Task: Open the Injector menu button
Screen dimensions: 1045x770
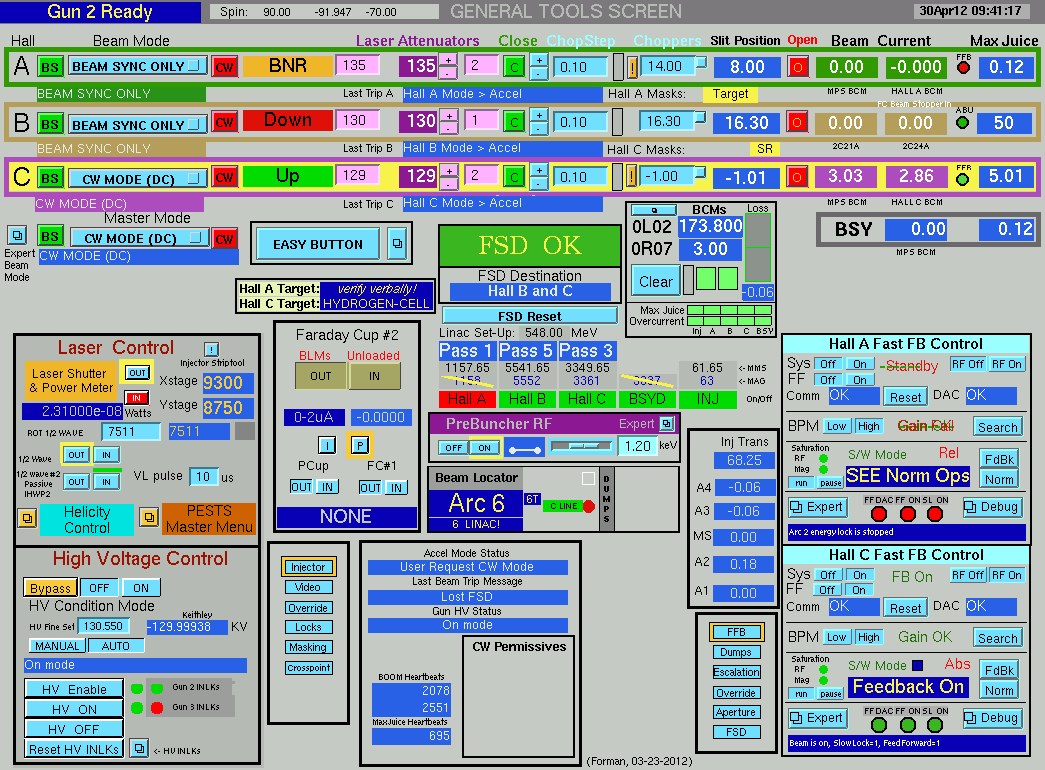Action: pos(308,567)
